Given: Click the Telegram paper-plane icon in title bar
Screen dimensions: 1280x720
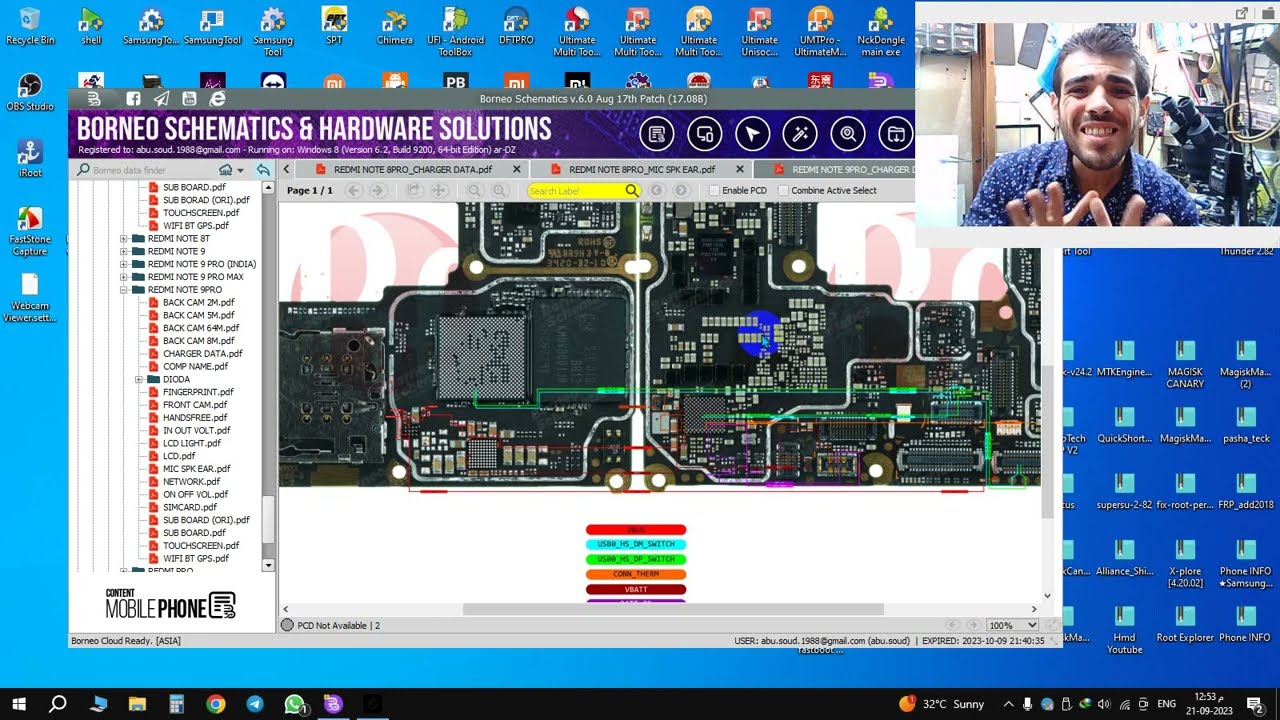Looking at the screenshot, I should pyautogui.click(x=161, y=99).
